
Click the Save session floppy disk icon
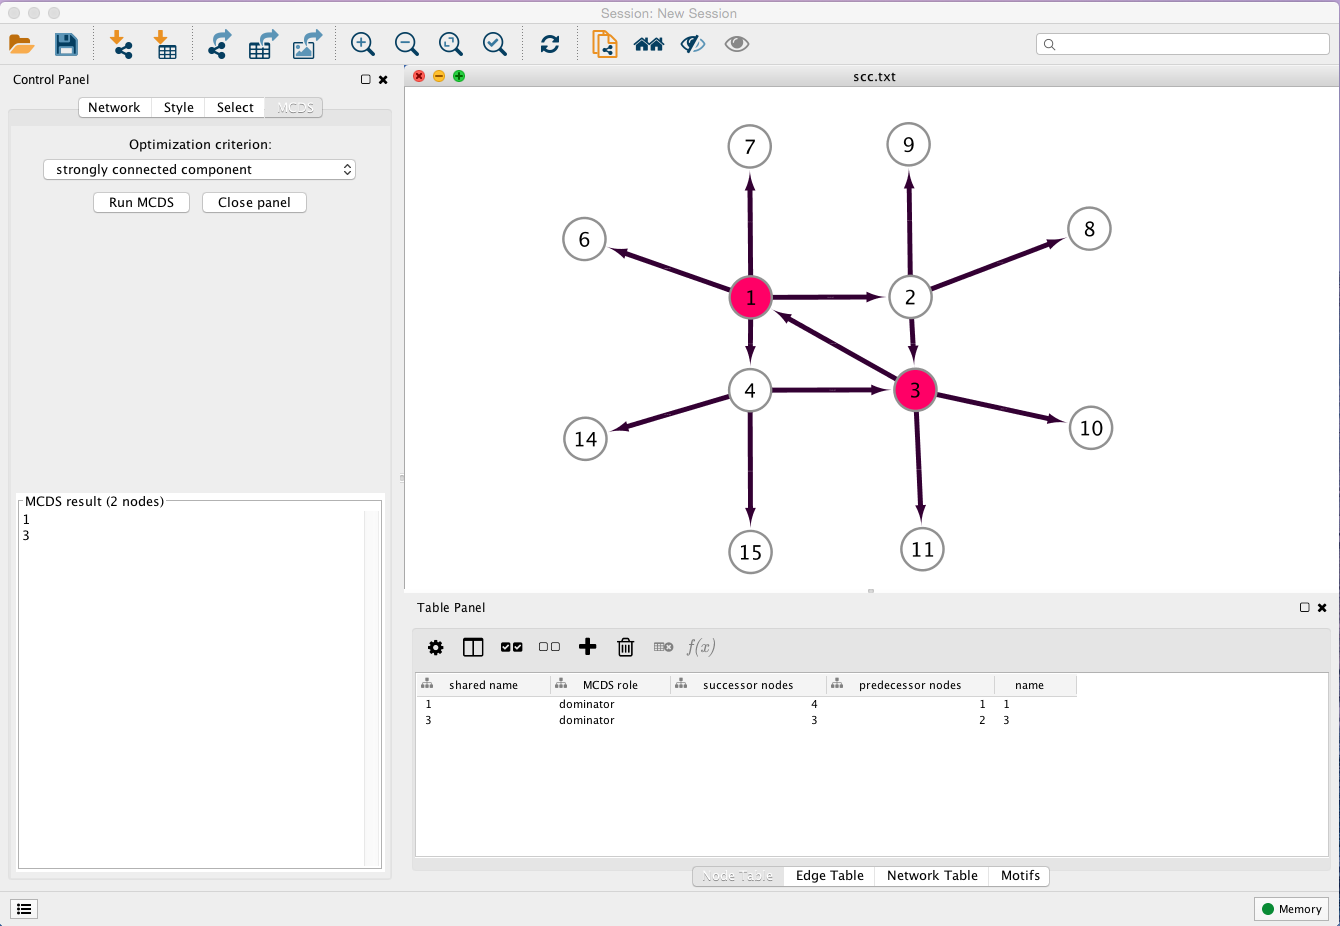(x=66, y=44)
